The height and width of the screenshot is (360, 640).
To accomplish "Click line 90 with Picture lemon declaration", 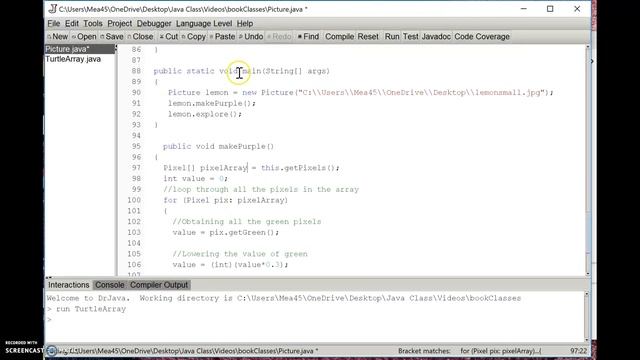I will click(x=360, y=93).
